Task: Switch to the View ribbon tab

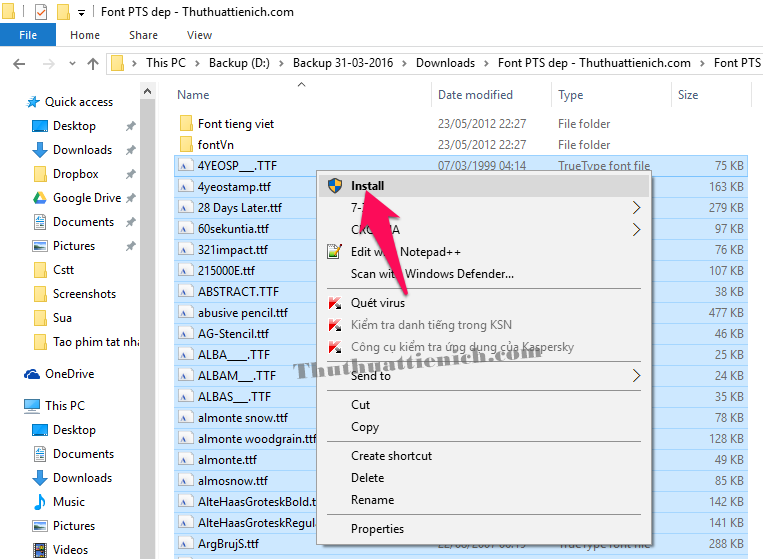Action: point(199,35)
